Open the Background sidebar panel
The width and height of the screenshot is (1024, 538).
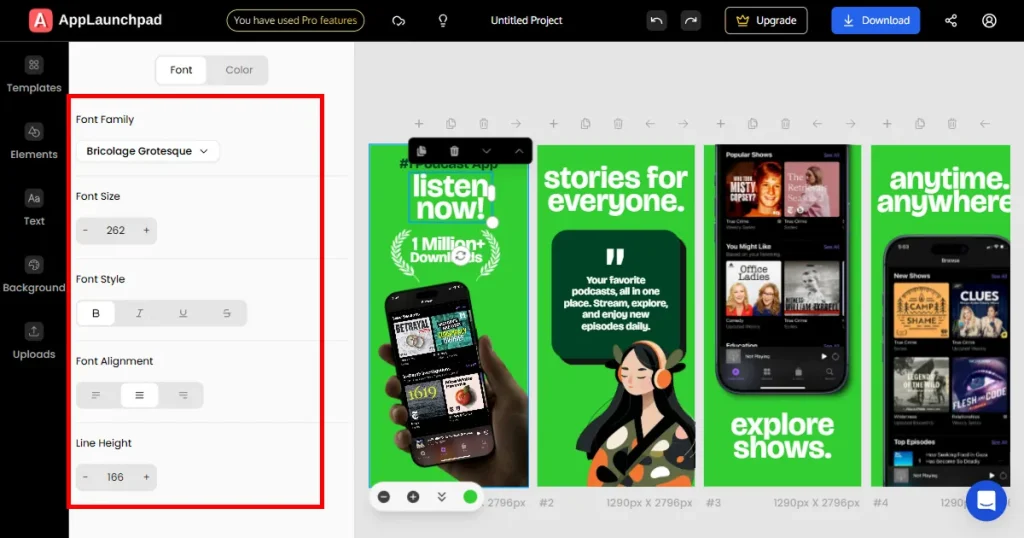[x=34, y=274]
